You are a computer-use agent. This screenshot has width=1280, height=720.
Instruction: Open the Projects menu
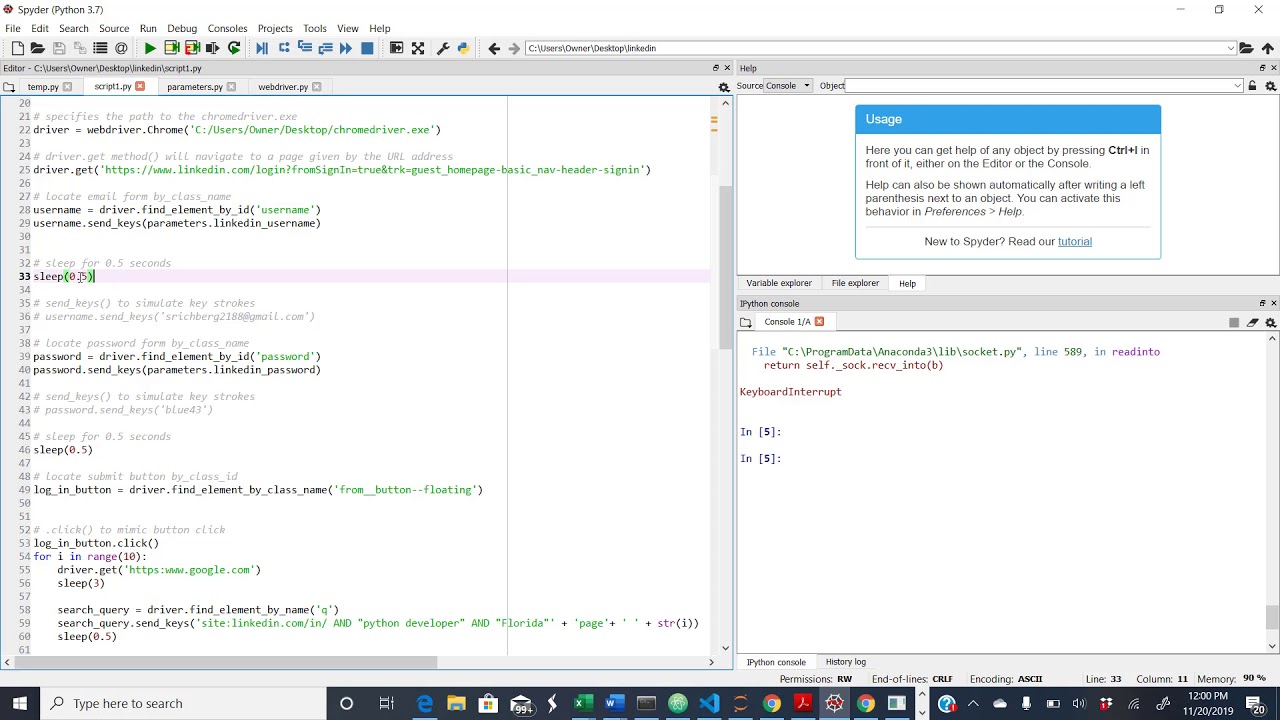[275, 28]
